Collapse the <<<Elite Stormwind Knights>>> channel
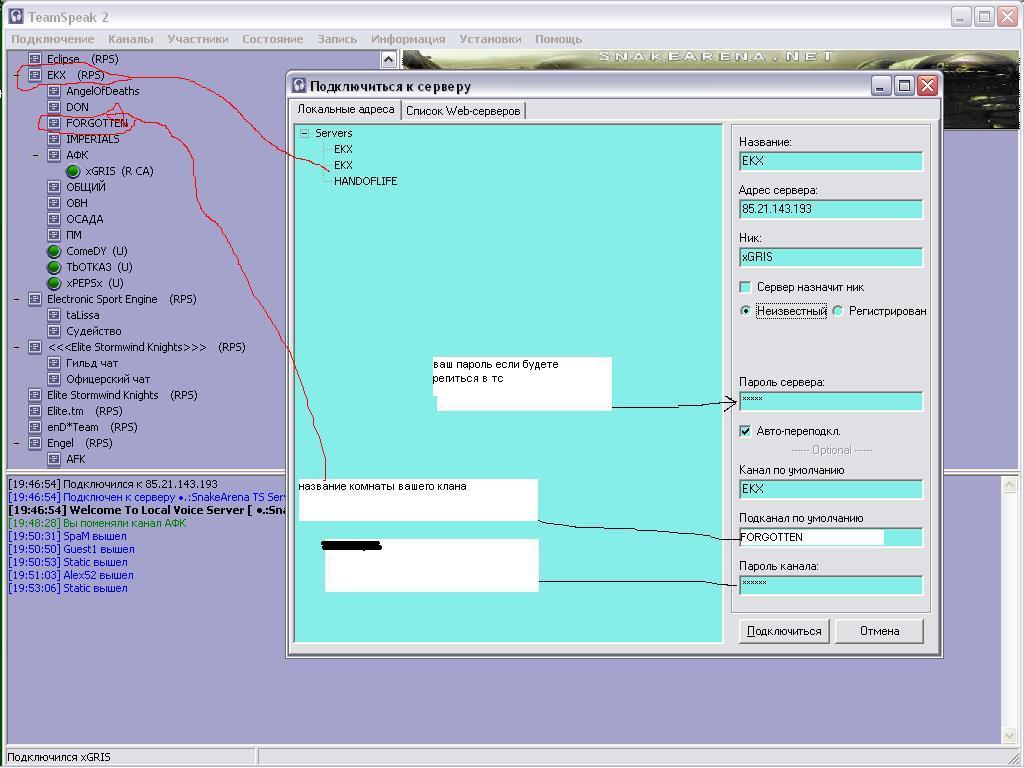 click(x=16, y=347)
